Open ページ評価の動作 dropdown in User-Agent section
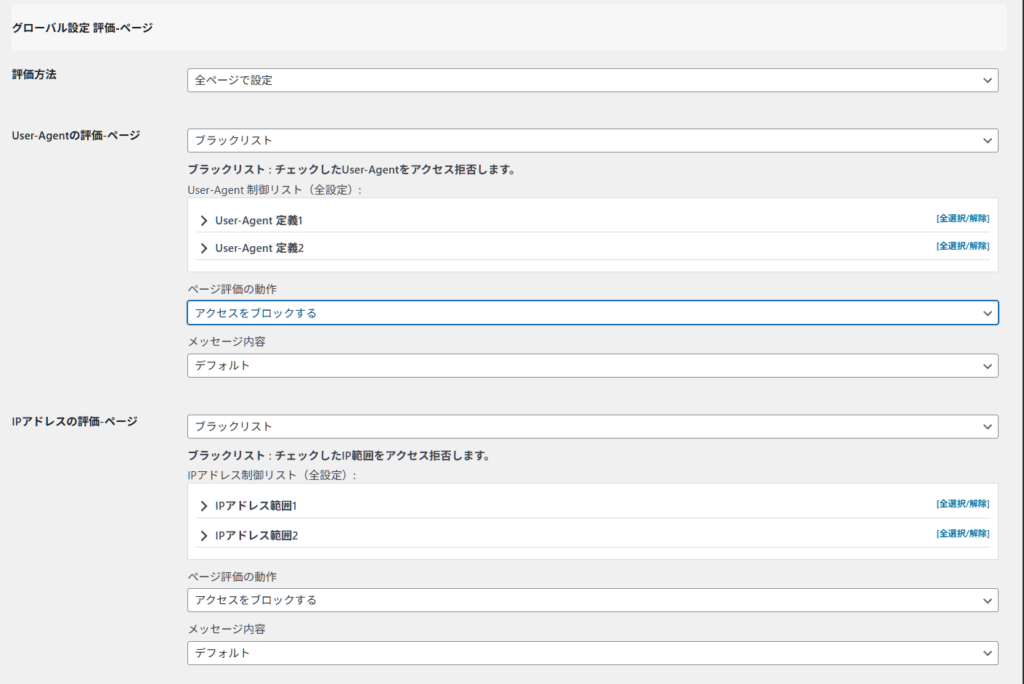This screenshot has width=1024, height=684. pos(592,313)
